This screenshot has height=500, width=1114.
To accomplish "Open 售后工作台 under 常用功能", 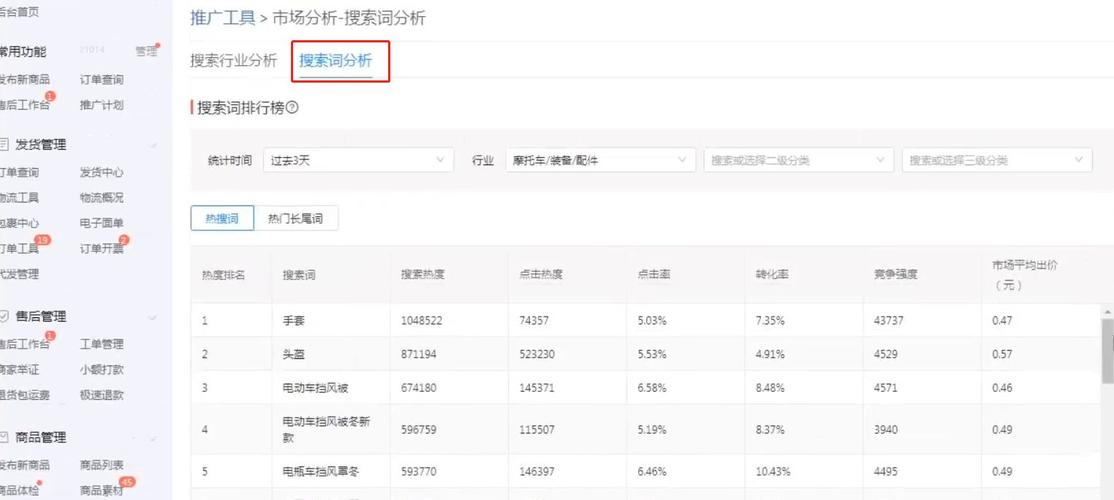I will click(24, 105).
